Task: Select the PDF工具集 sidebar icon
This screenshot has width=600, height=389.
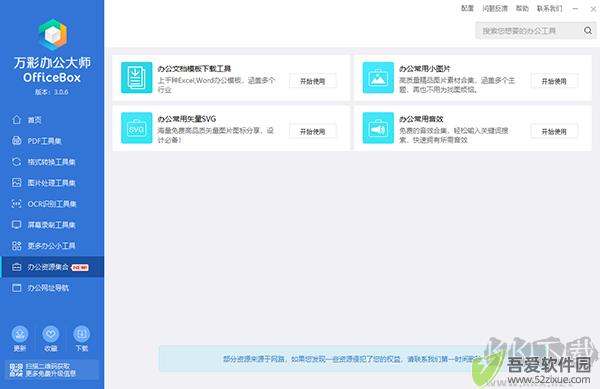Action: coord(16,141)
